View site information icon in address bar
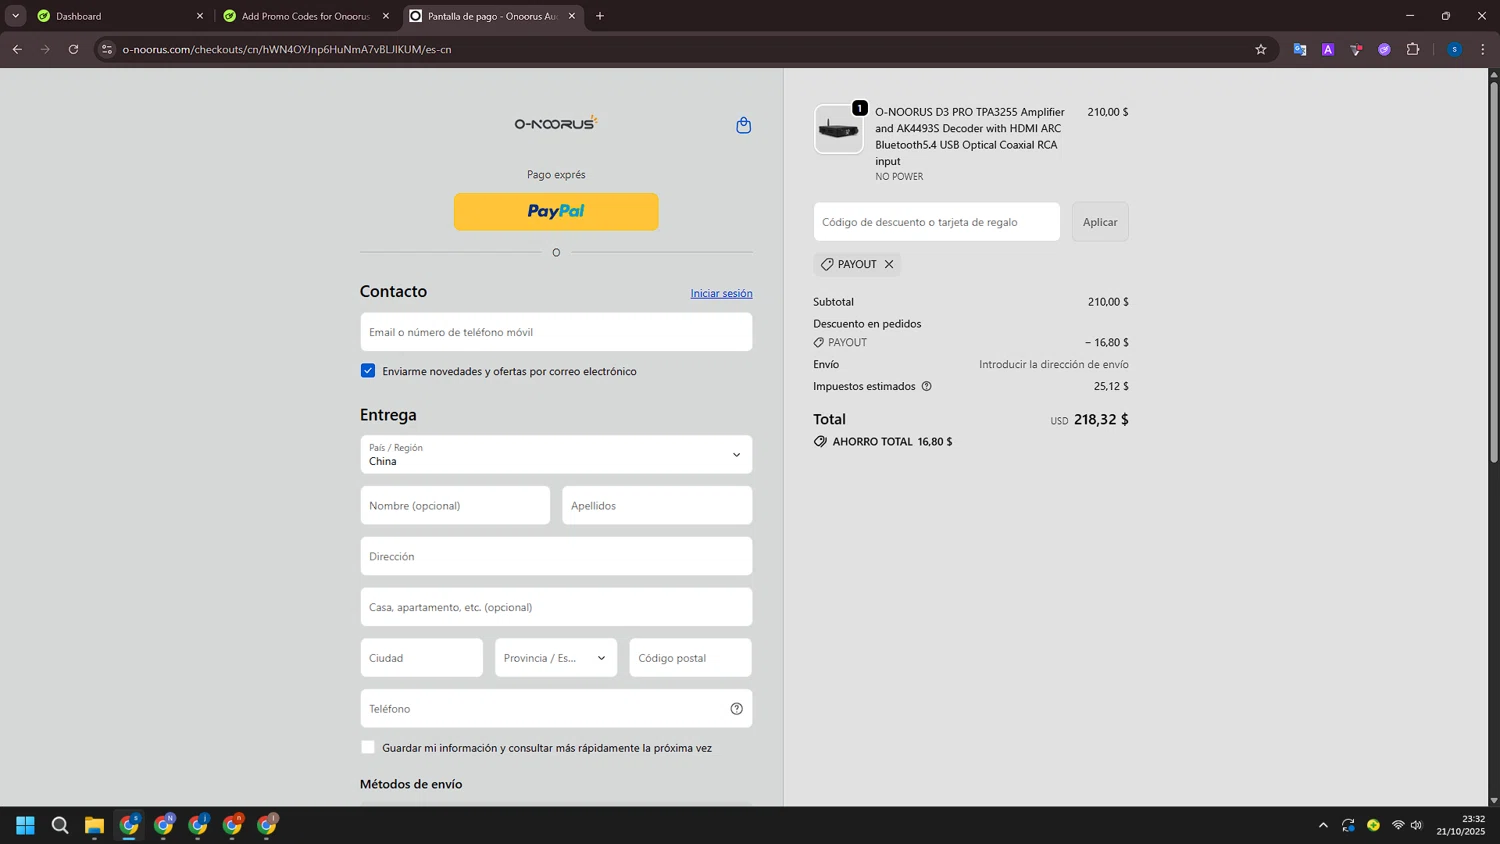 [107, 49]
